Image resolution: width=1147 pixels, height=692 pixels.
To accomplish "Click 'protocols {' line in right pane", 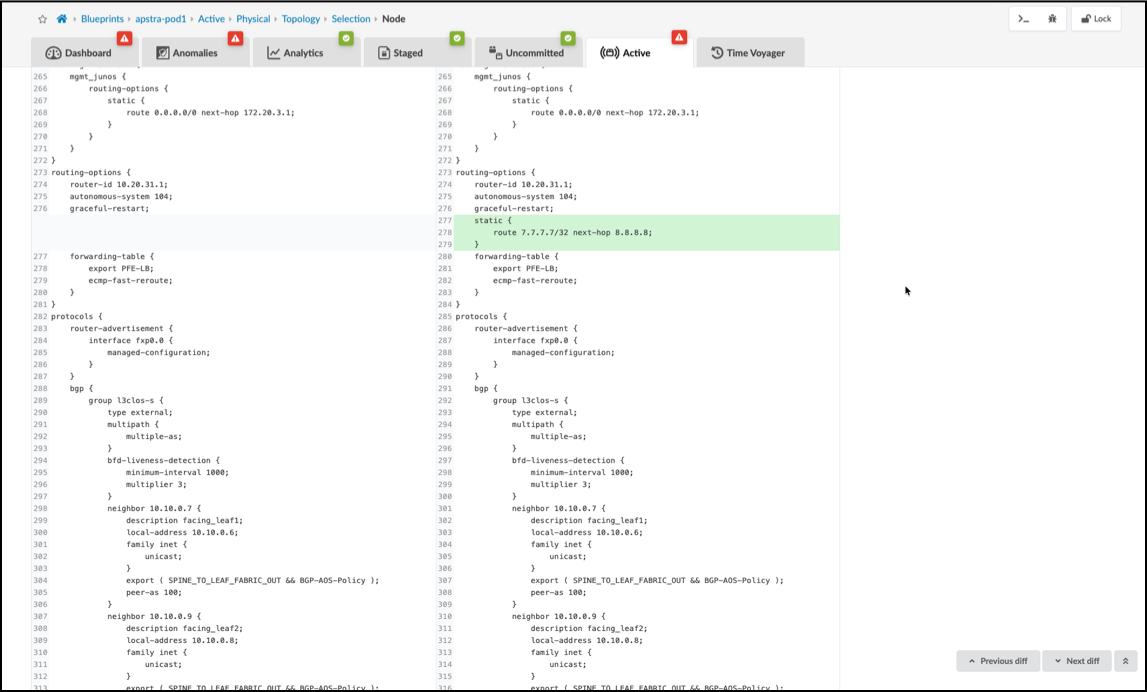I will point(481,317).
